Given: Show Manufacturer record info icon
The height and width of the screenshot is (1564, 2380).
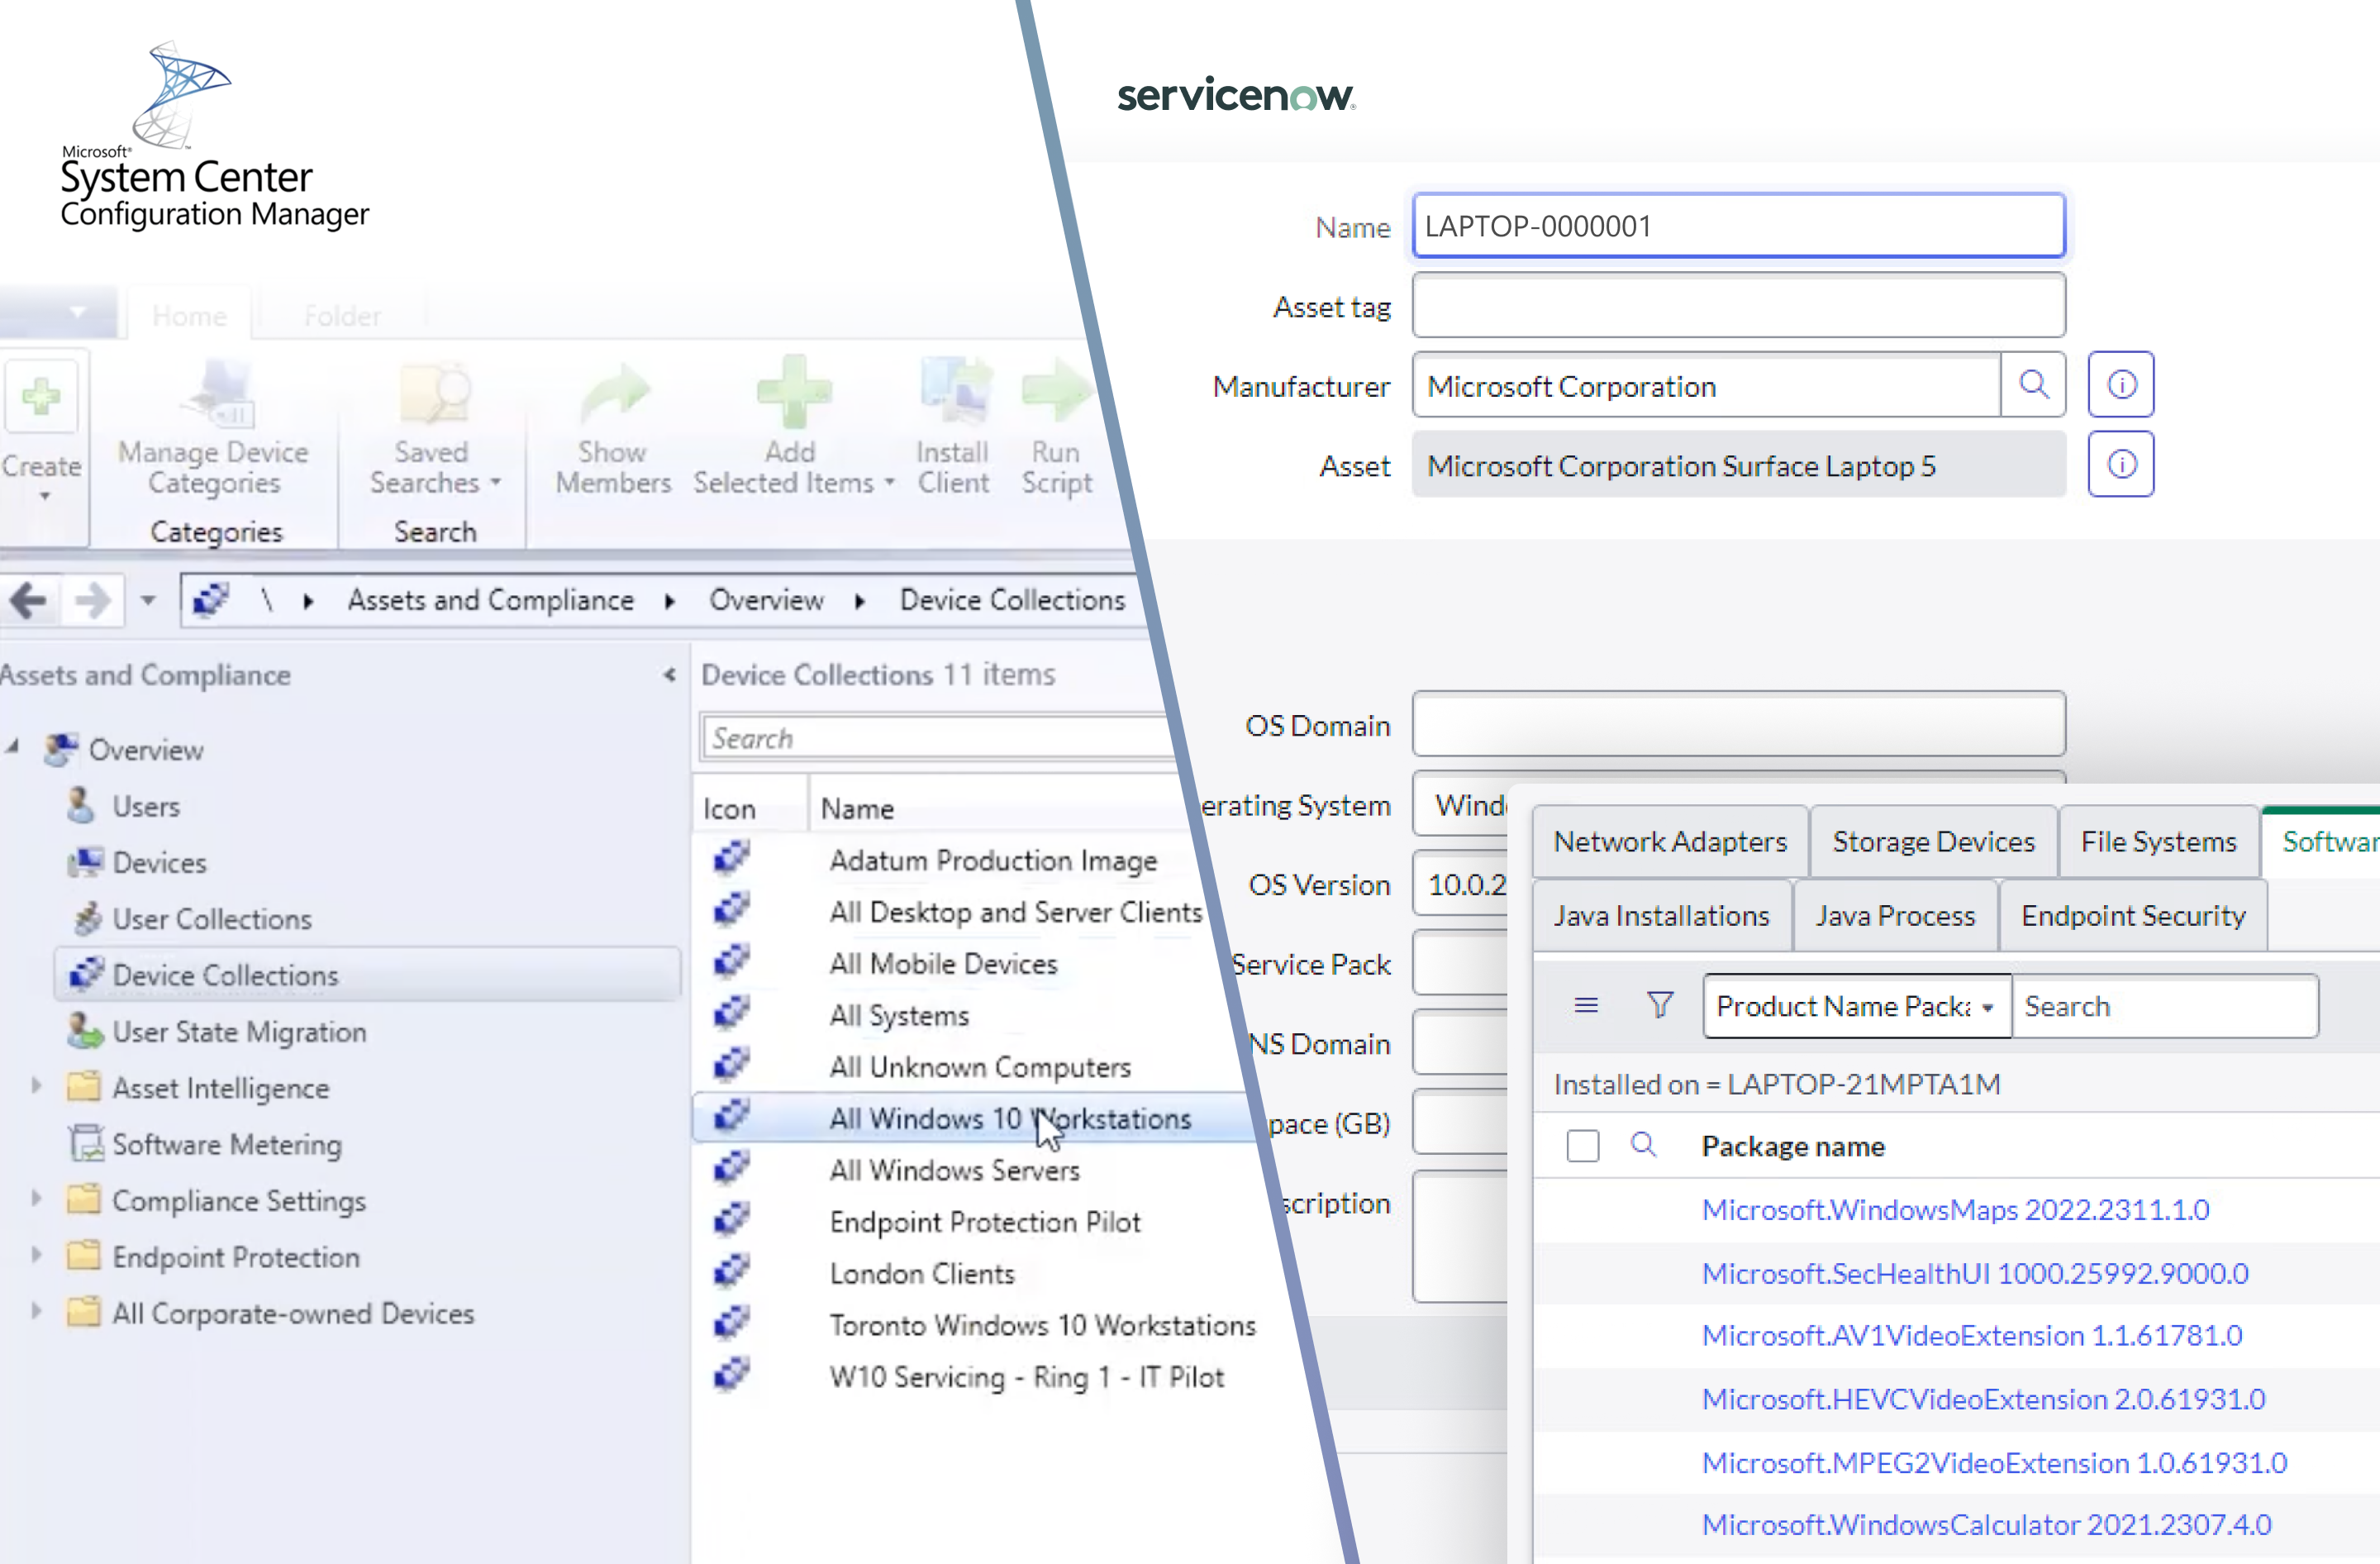Looking at the screenshot, I should (2121, 385).
